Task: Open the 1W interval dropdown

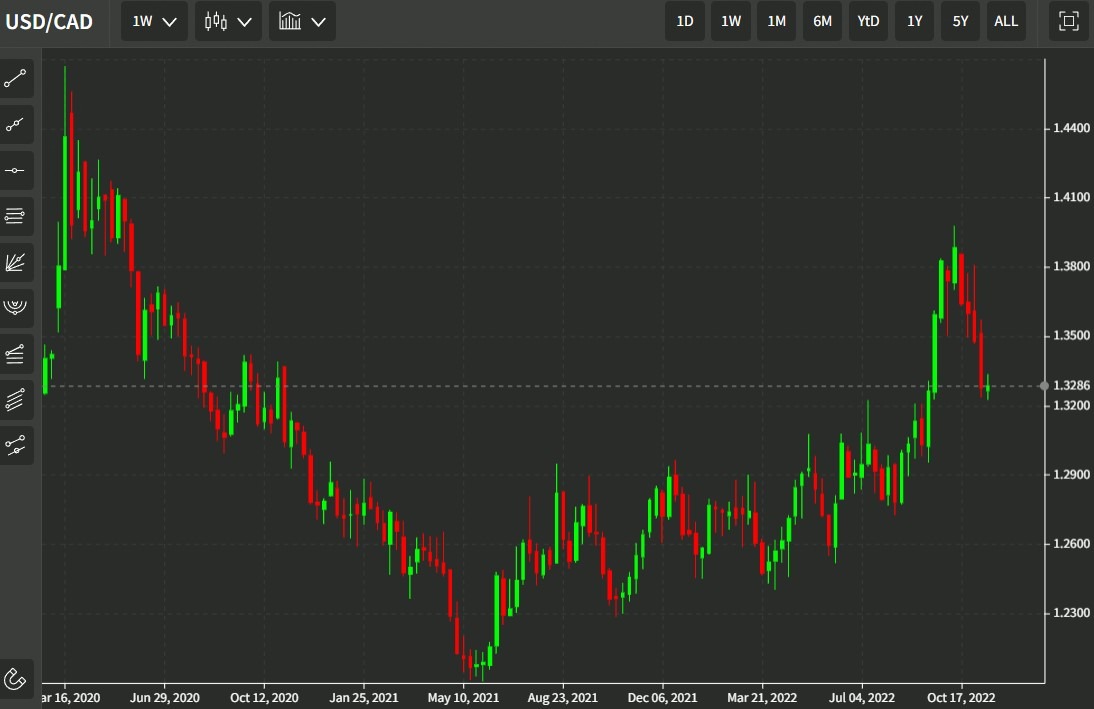Action: [x=154, y=21]
